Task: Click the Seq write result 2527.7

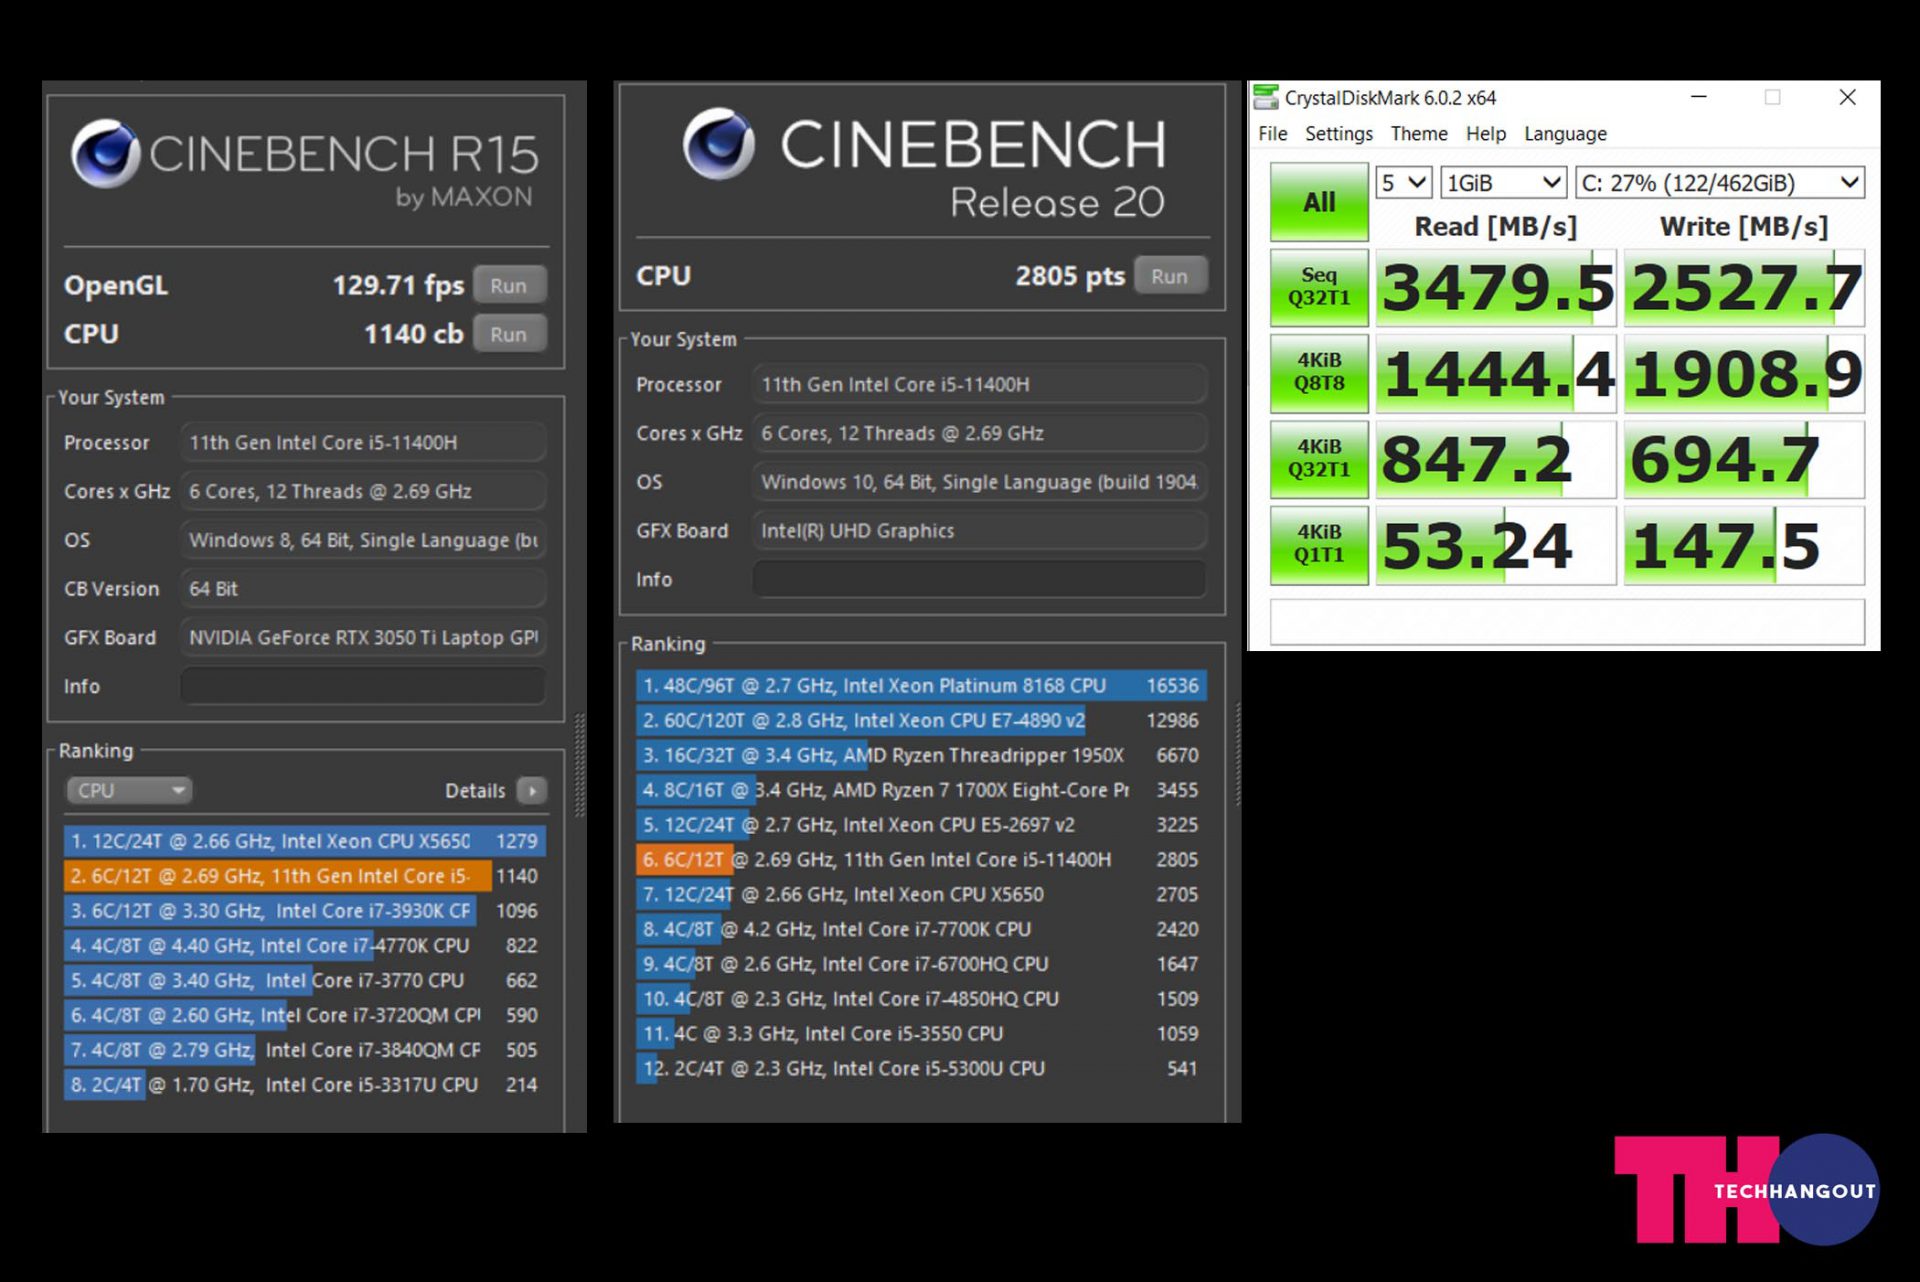Action: point(1745,288)
